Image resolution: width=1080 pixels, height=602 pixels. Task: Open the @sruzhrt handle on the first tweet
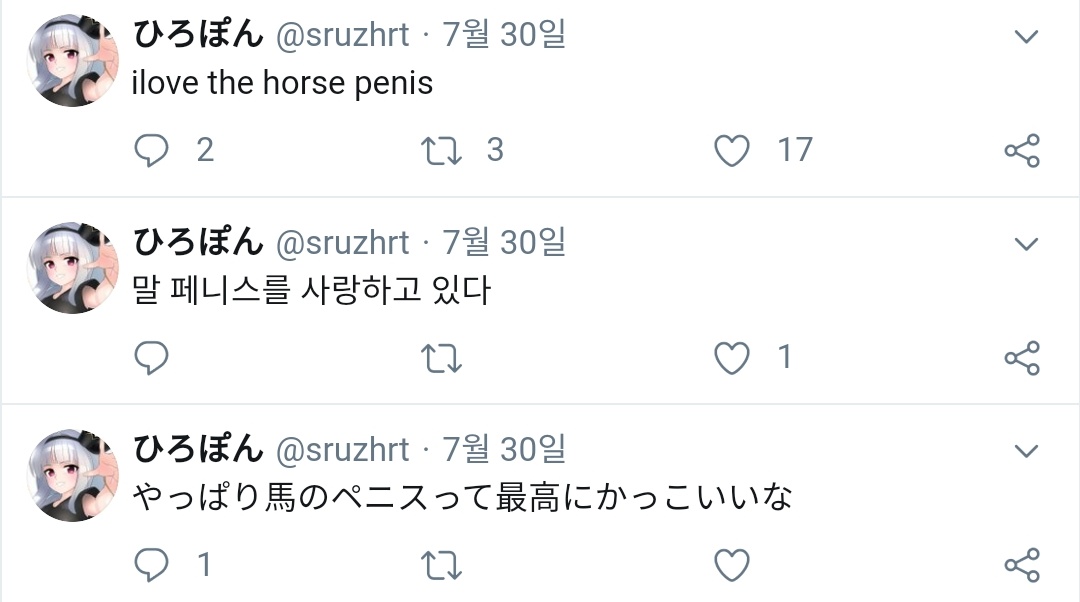342,35
